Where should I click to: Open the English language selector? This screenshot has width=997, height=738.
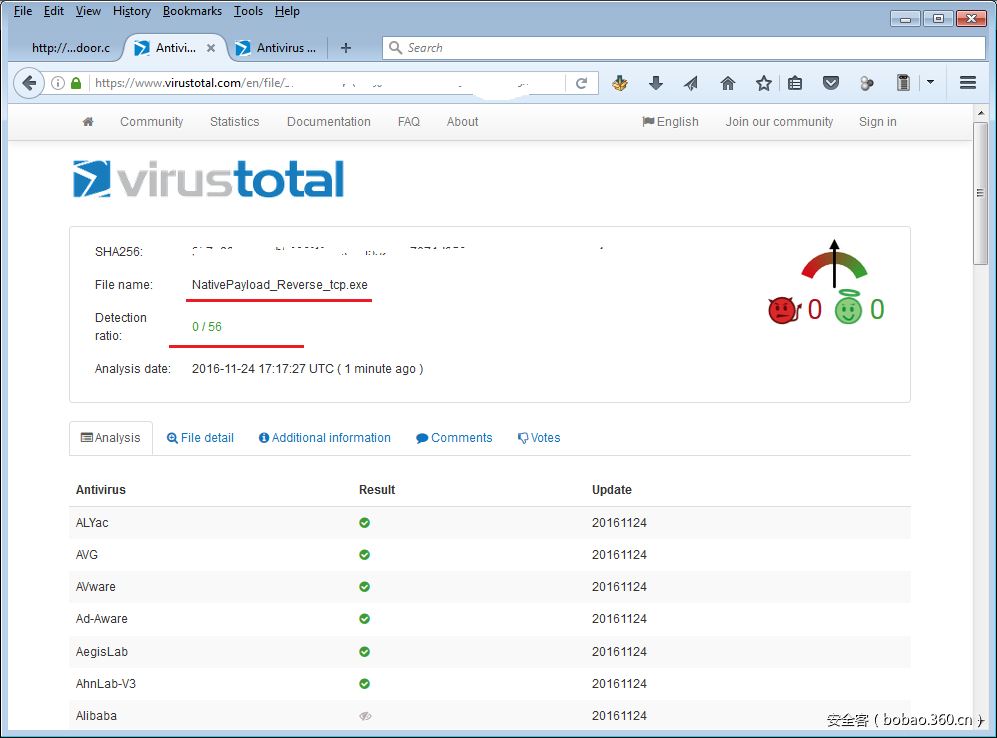(x=670, y=122)
